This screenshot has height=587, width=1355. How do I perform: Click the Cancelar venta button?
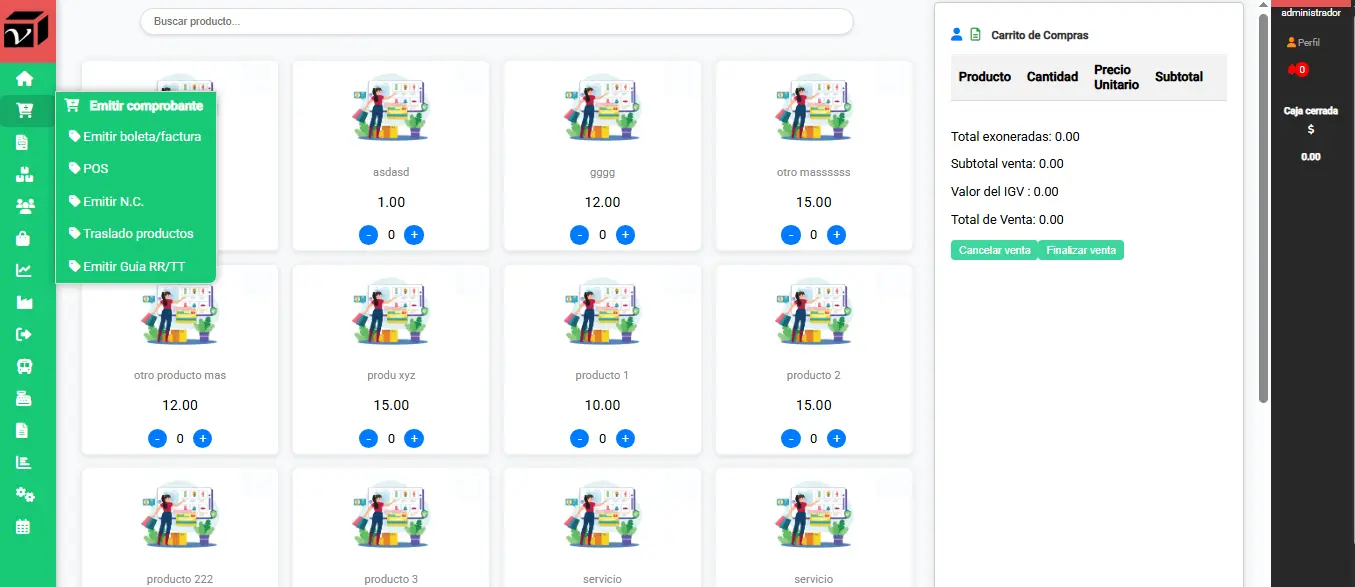click(x=994, y=250)
